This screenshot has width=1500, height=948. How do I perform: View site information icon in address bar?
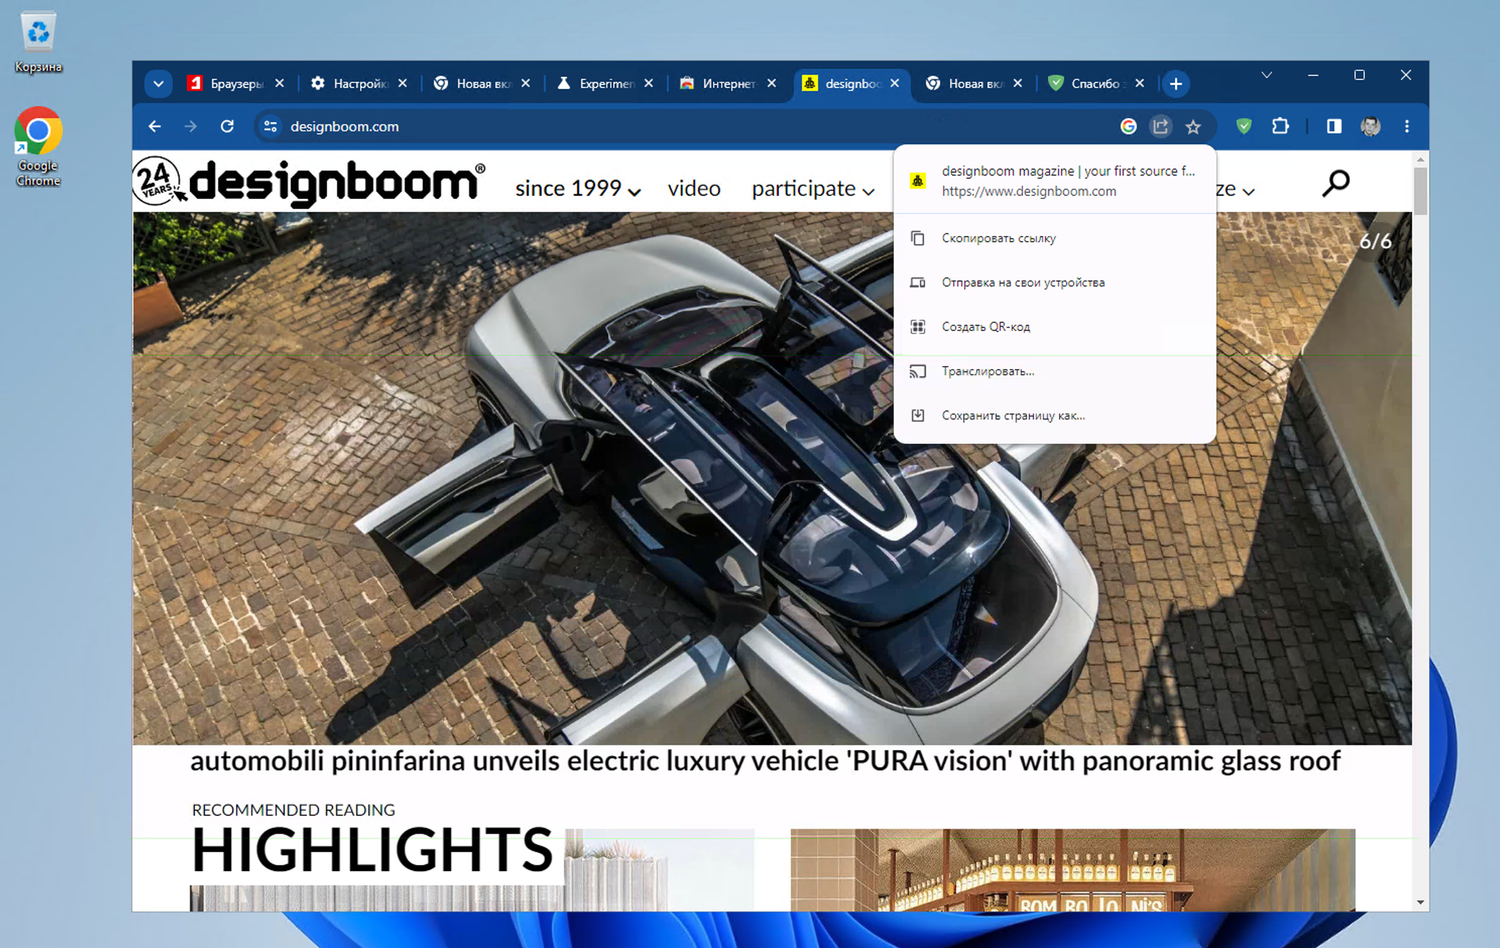click(x=270, y=126)
